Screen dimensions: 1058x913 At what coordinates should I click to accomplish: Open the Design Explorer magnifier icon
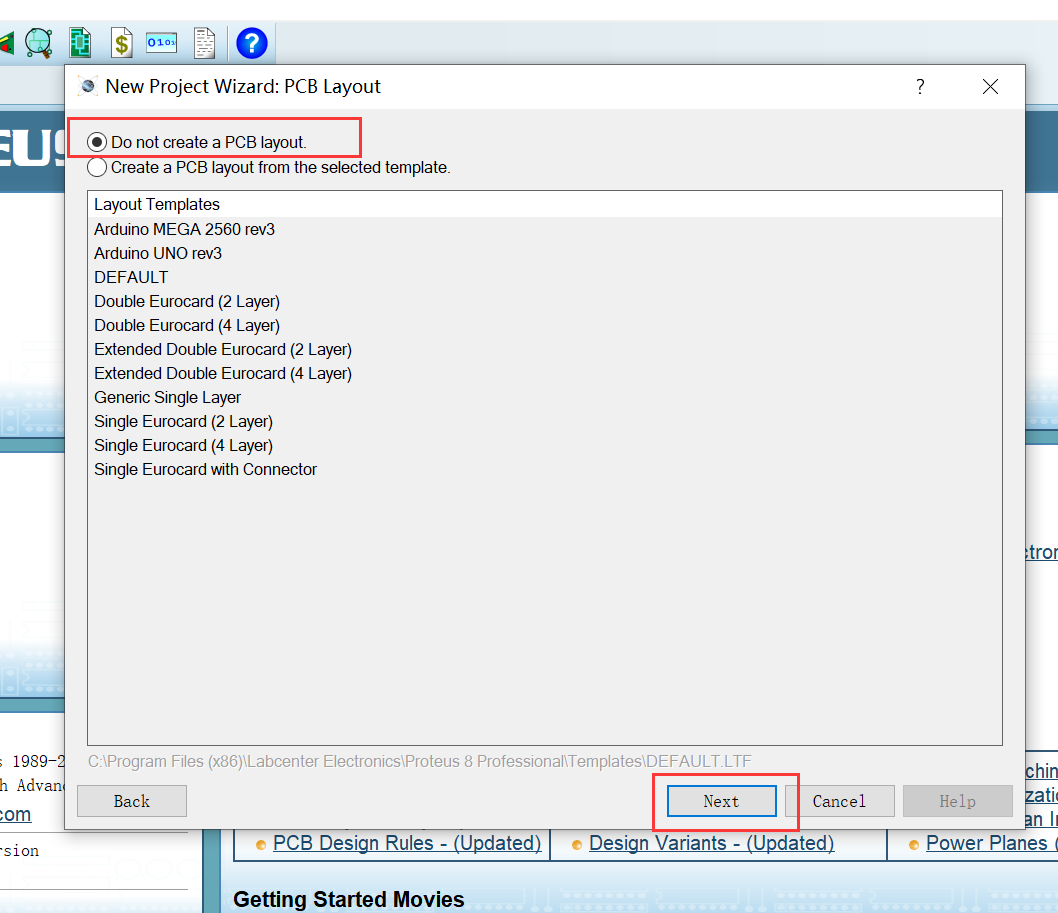(38, 43)
